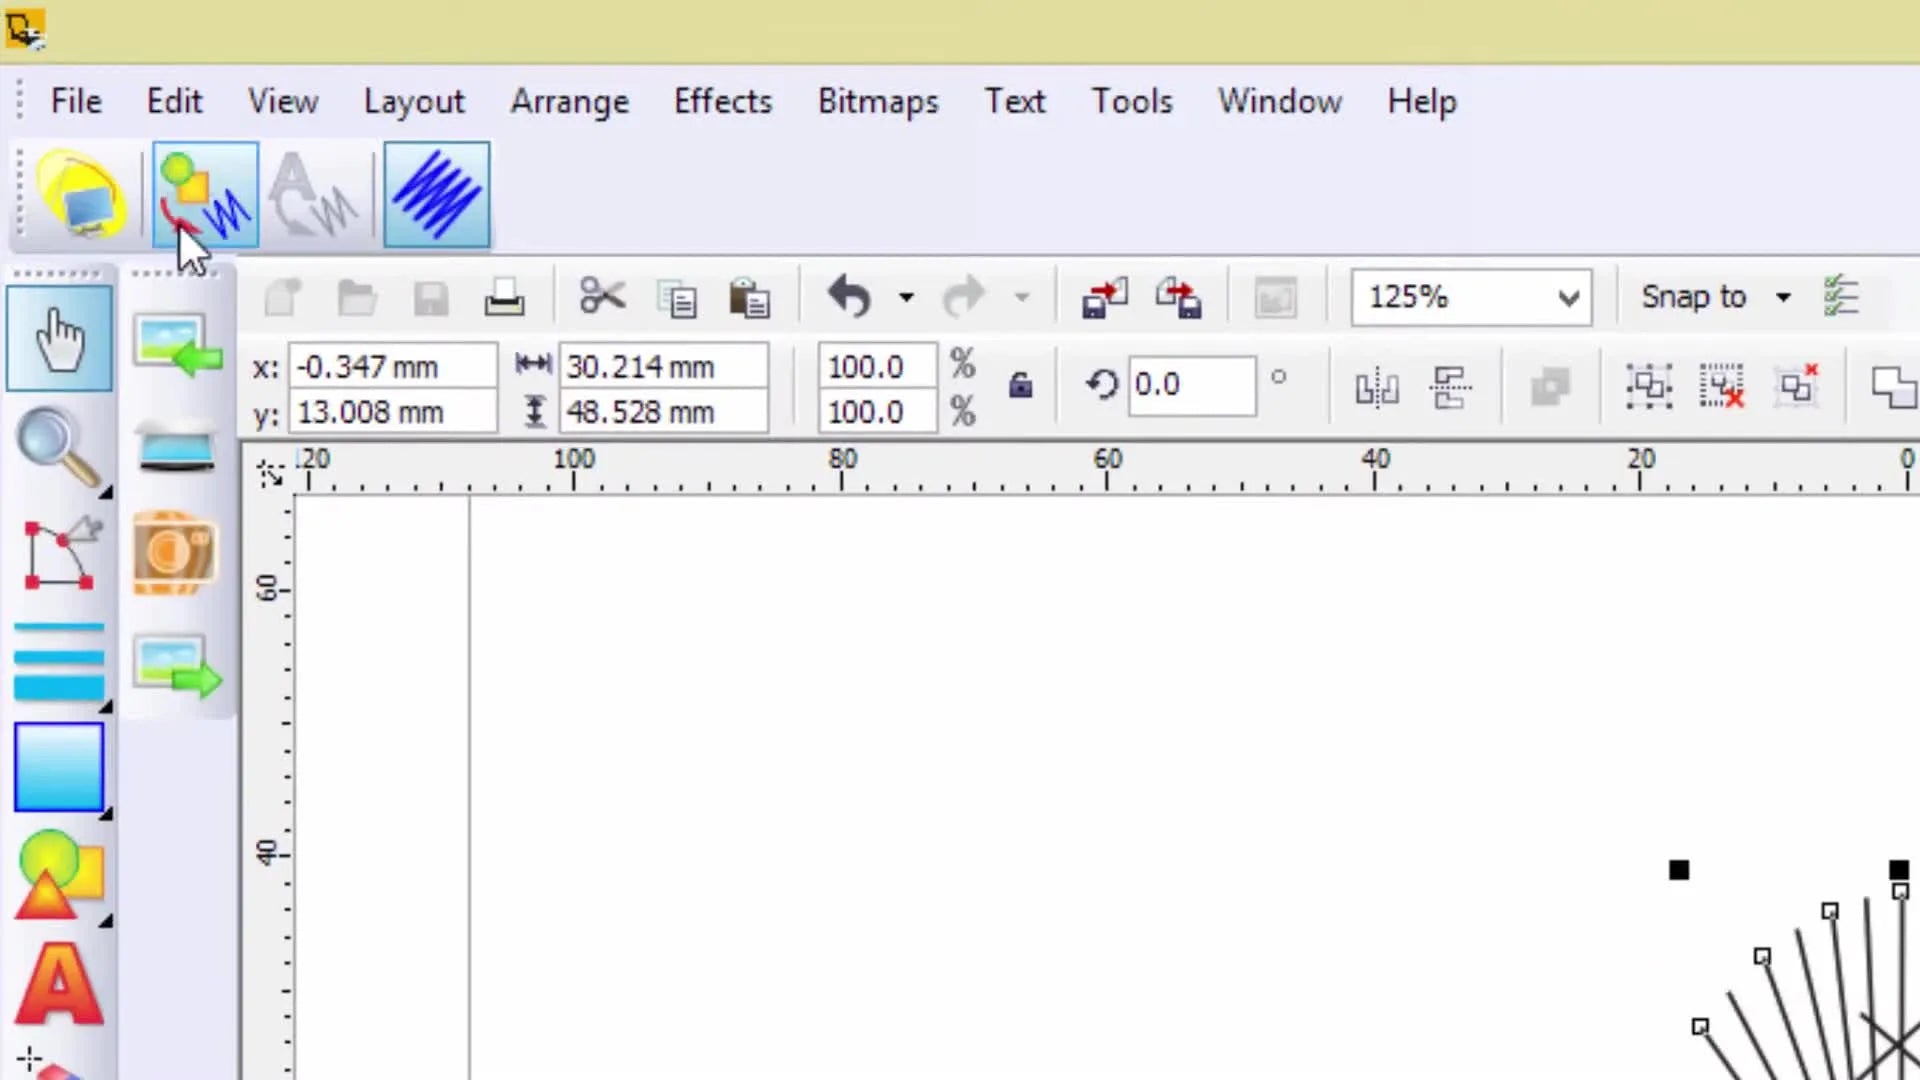Click the scissors Cut icon
The height and width of the screenshot is (1080, 1920).
tap(602, 297)
